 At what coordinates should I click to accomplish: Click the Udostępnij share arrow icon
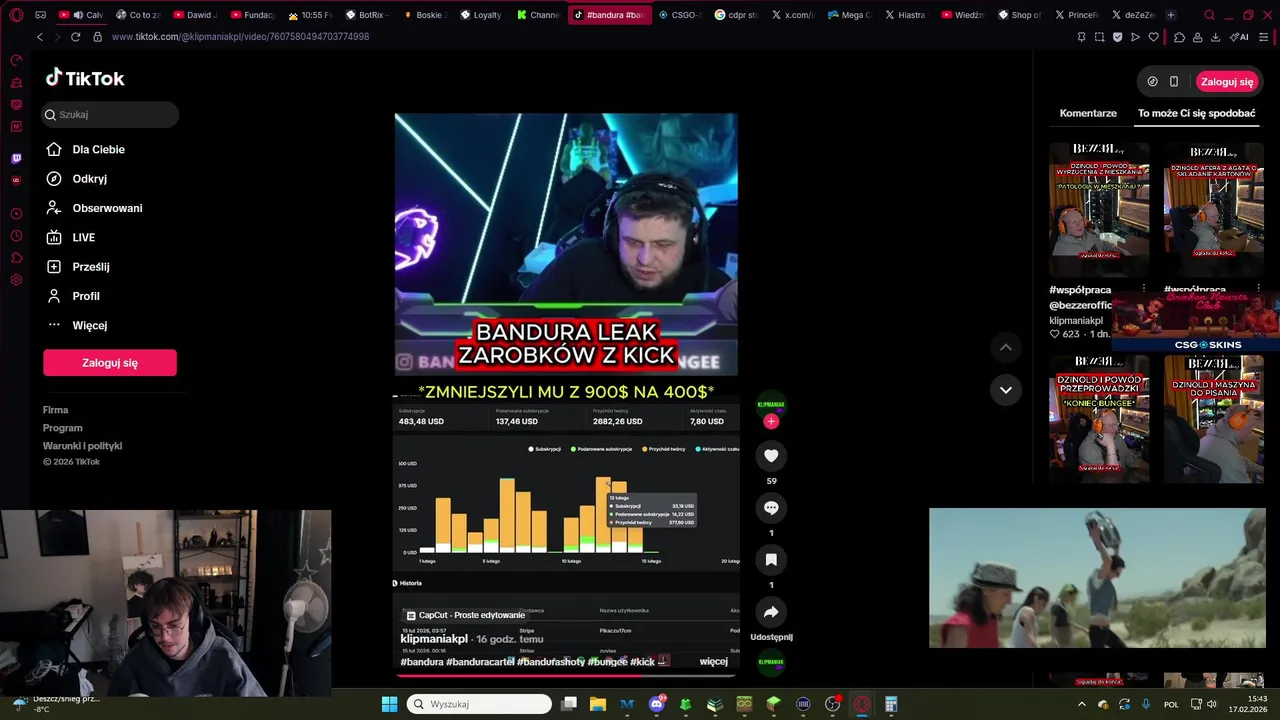pos(771,612)
